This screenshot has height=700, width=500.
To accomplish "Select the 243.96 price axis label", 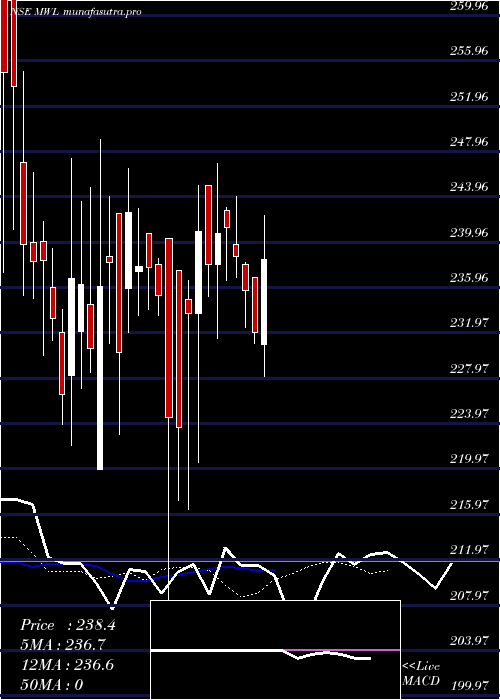I will 469,187.
